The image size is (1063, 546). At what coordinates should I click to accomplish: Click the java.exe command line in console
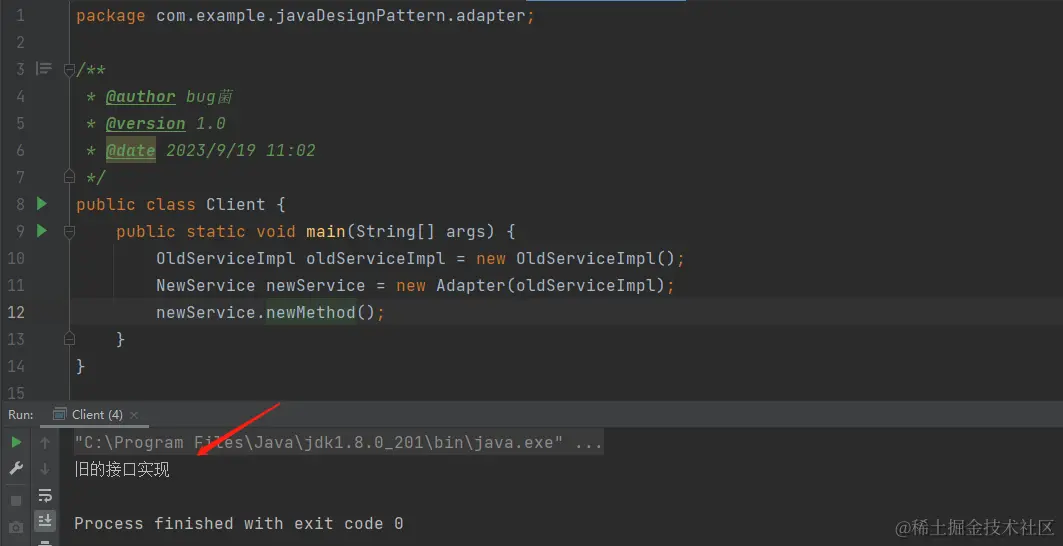coord(338,443)
